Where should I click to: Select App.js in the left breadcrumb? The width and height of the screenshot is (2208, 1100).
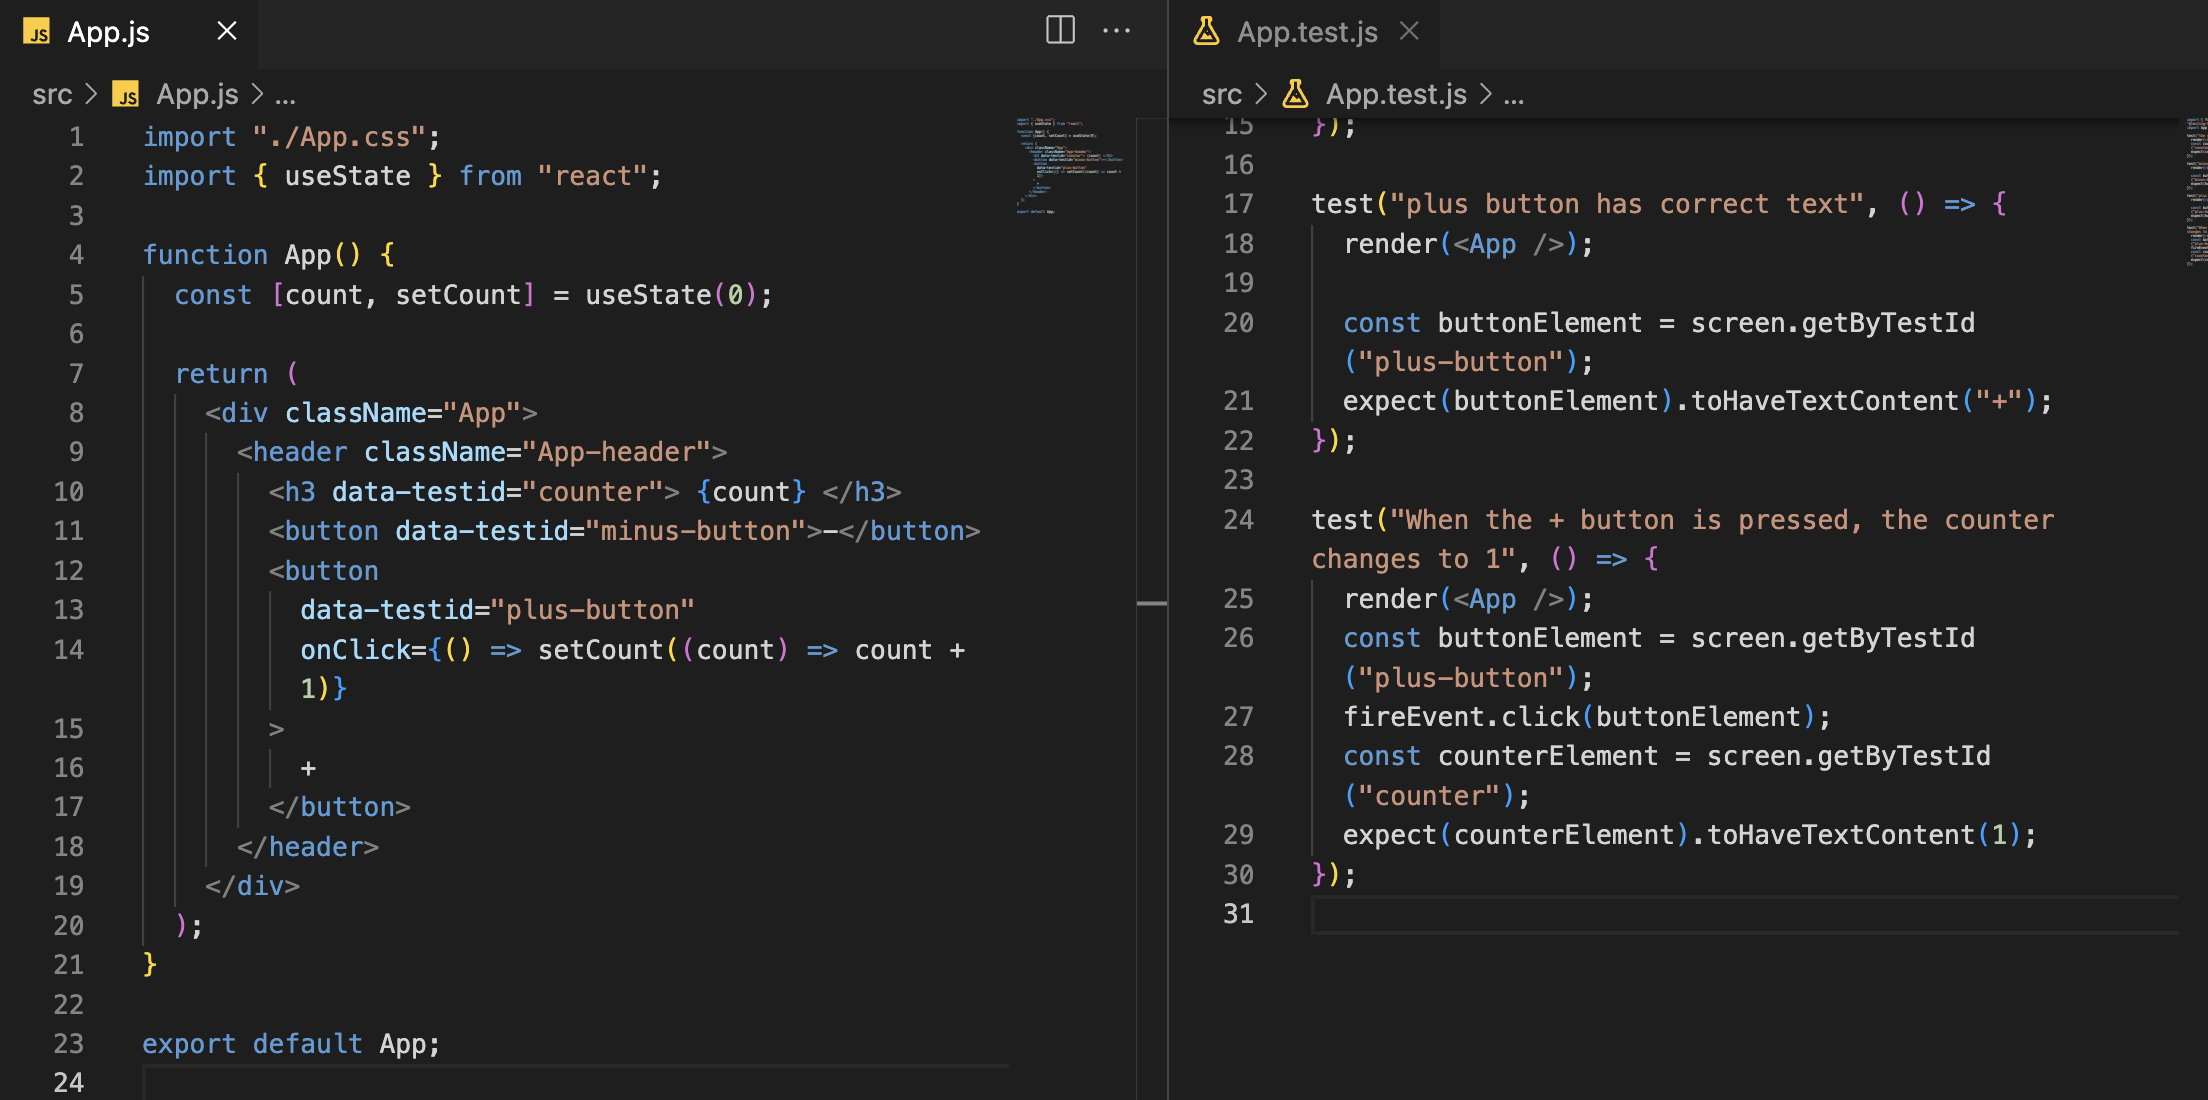(197, 95)
